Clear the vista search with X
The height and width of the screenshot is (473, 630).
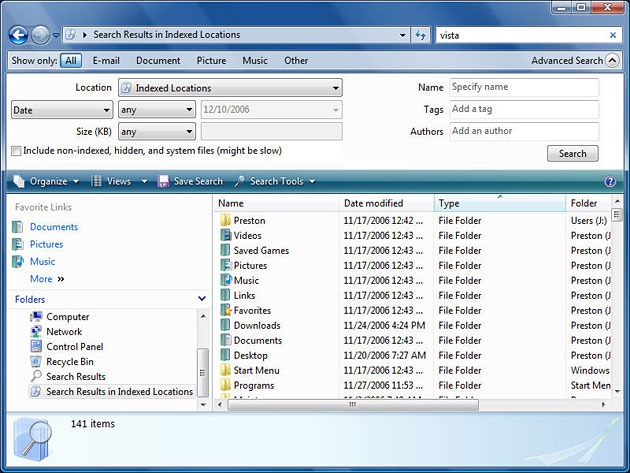(613, 35)
